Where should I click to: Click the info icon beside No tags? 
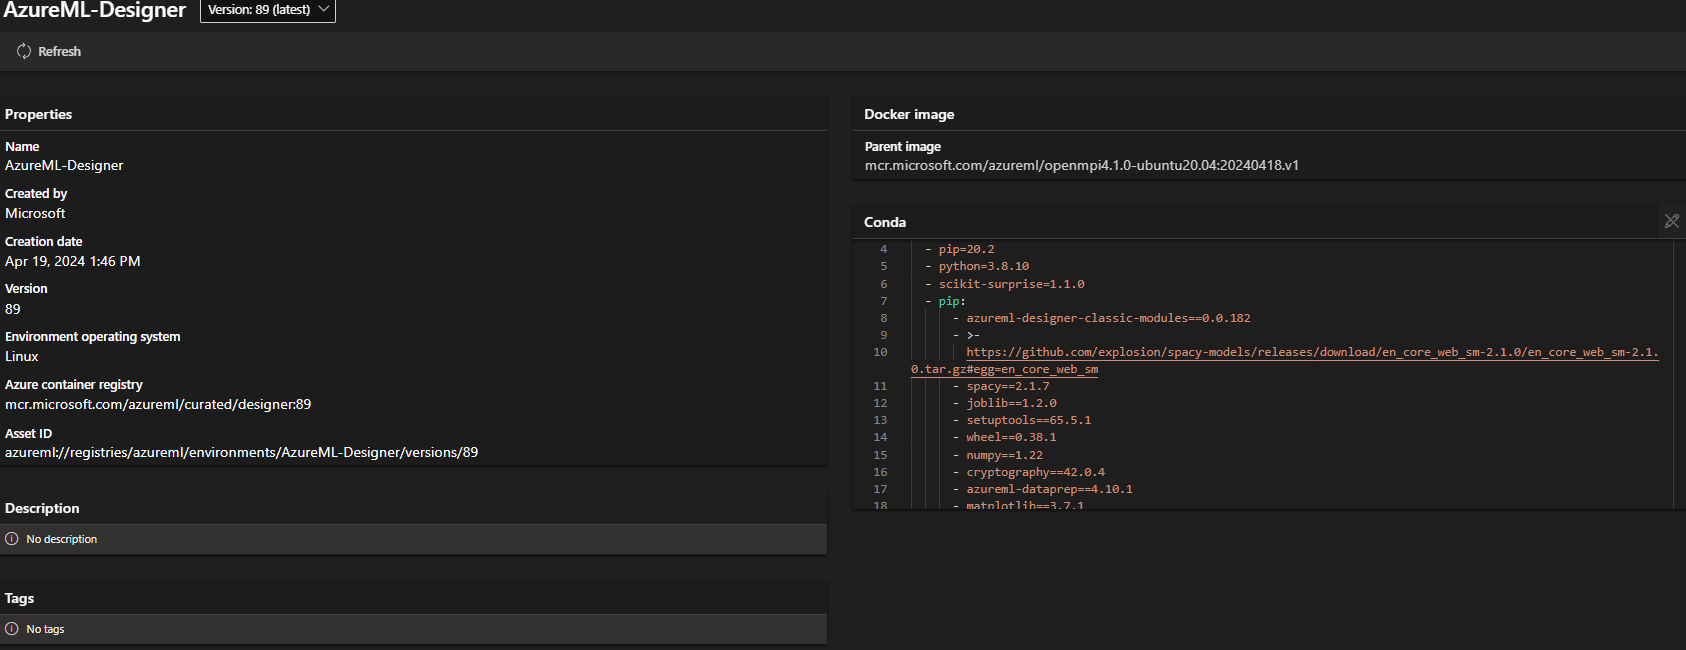tap(12, 629)
